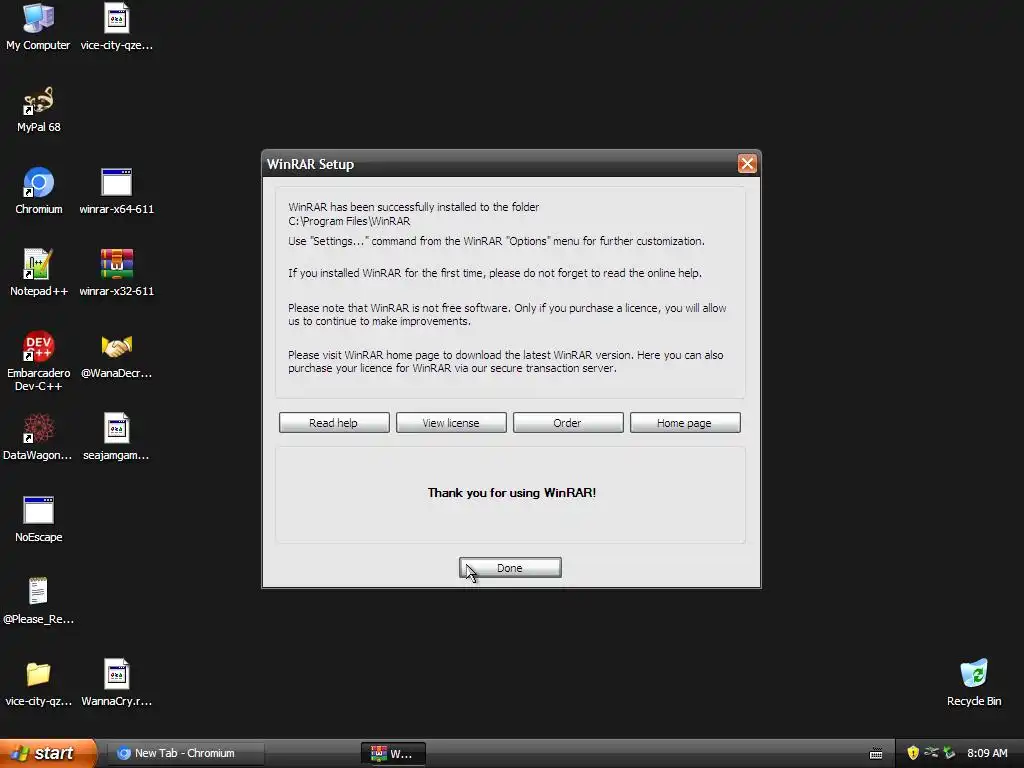Click the yellow security shield tray icon

point(913,753)
